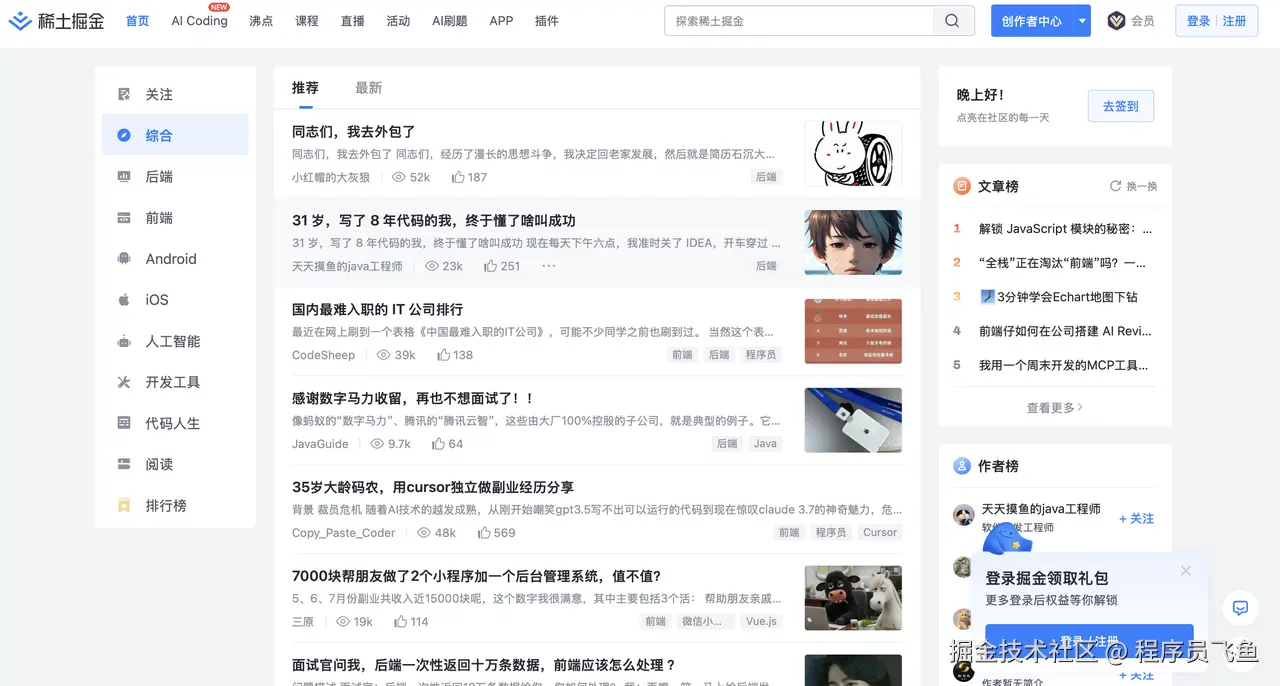This screenshot has height=686, width=1280.
Task: Open 开发工具 category in sidebar
Action: 175,382
